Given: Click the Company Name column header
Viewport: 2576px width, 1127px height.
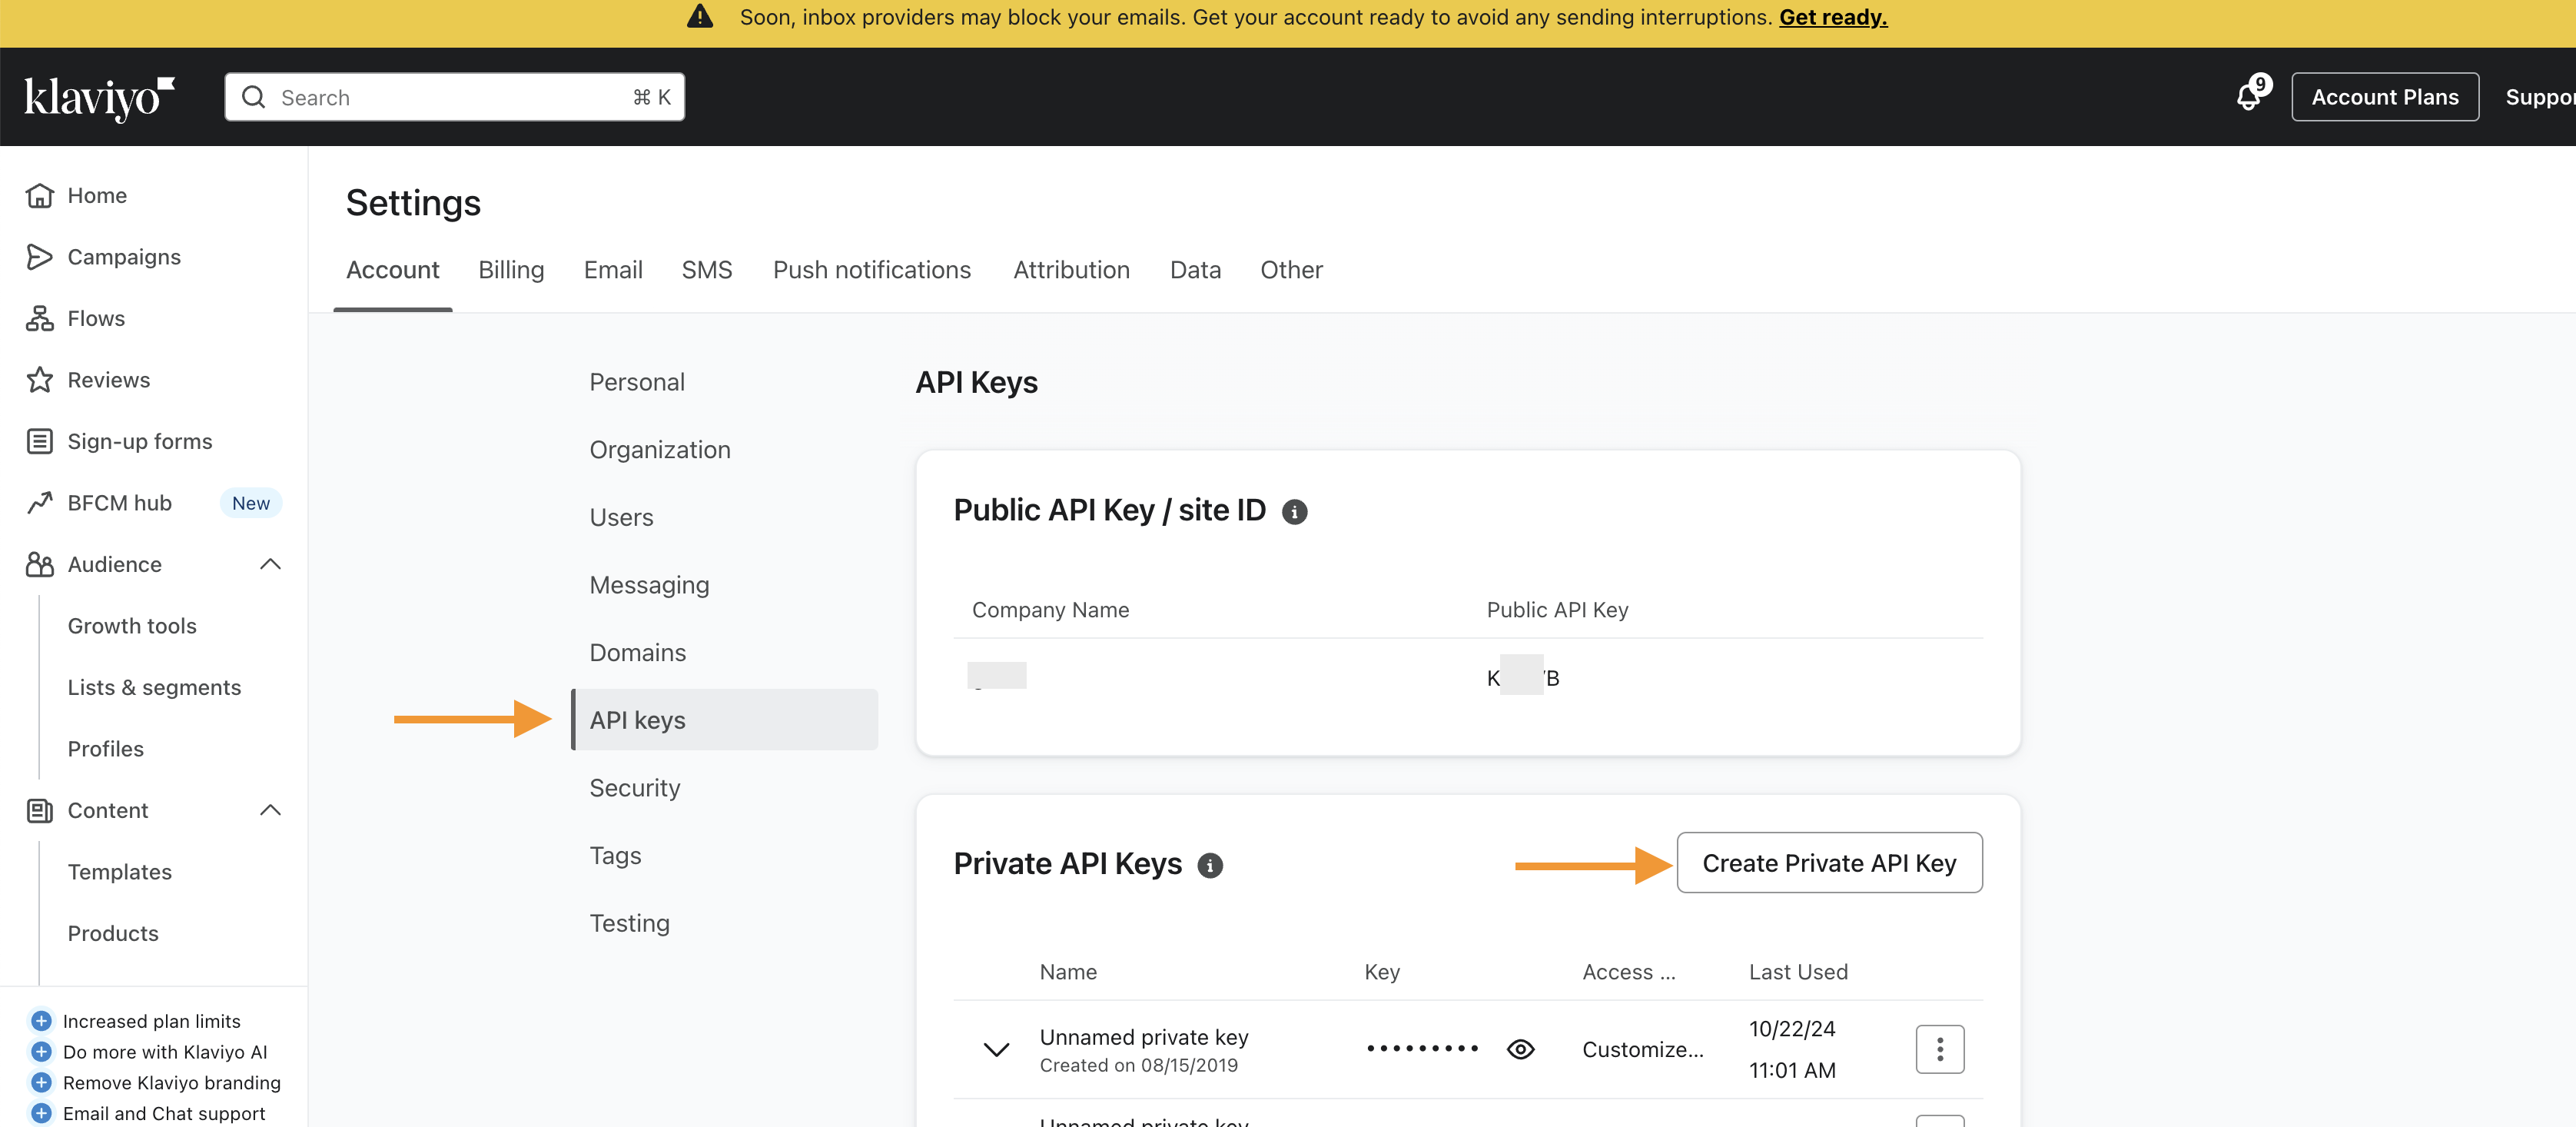Looking at the screenshot, I should tap(1050, 610).
